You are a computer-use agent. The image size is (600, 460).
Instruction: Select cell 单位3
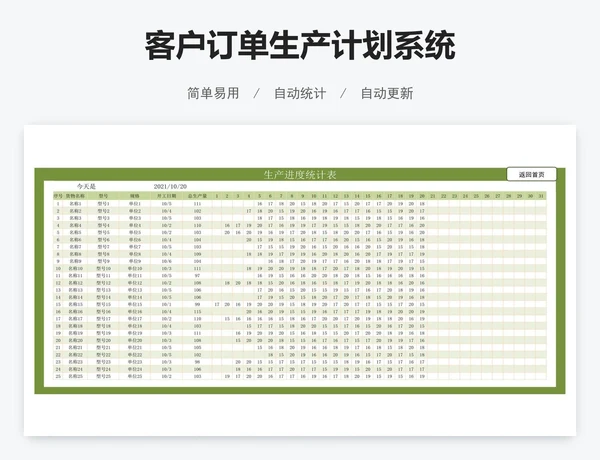(135, 218)
